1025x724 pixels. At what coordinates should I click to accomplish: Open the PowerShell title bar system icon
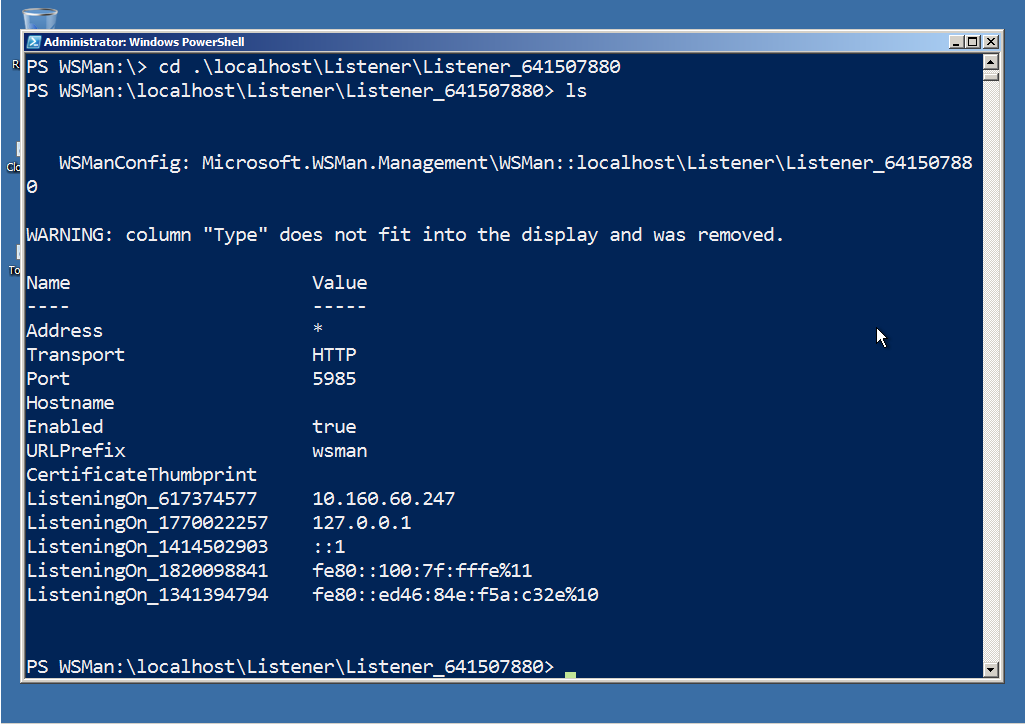33,42
